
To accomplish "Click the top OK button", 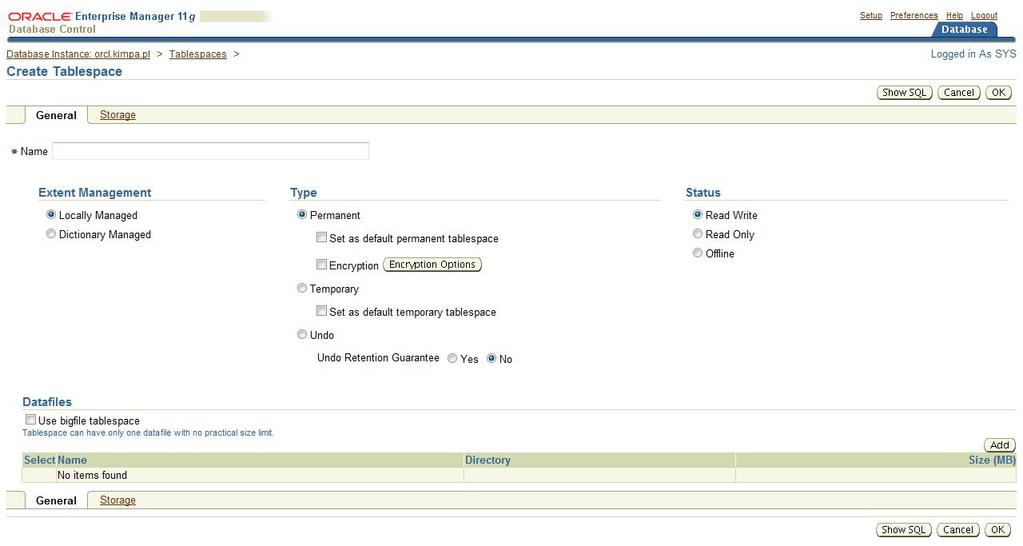I will coord(999,93).
